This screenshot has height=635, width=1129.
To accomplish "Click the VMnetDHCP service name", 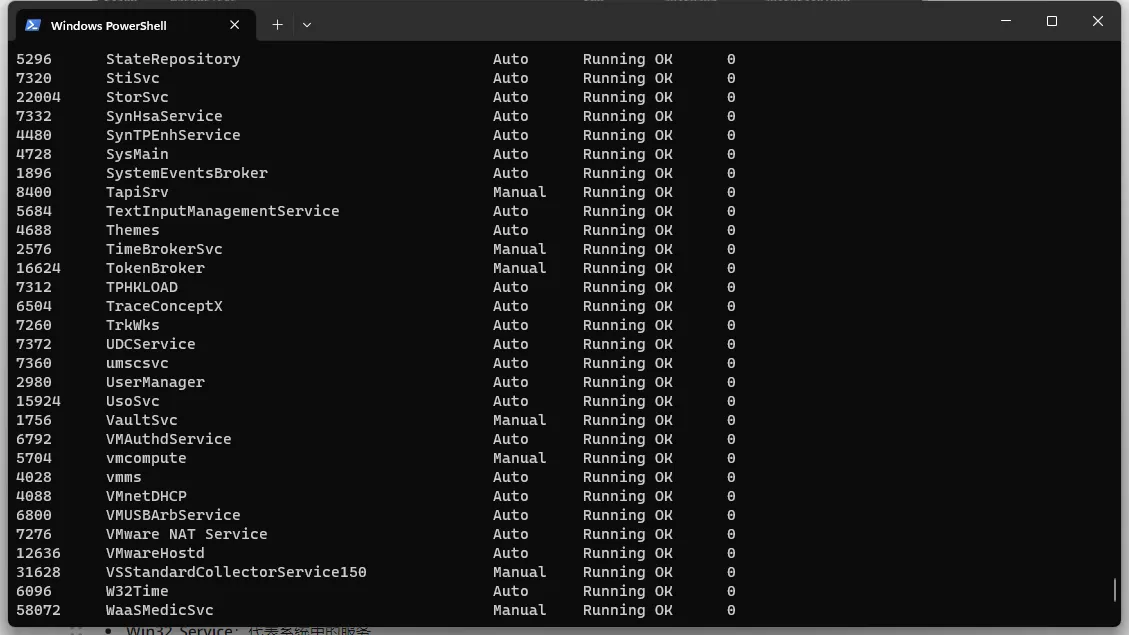I will [x=146, y=496].
